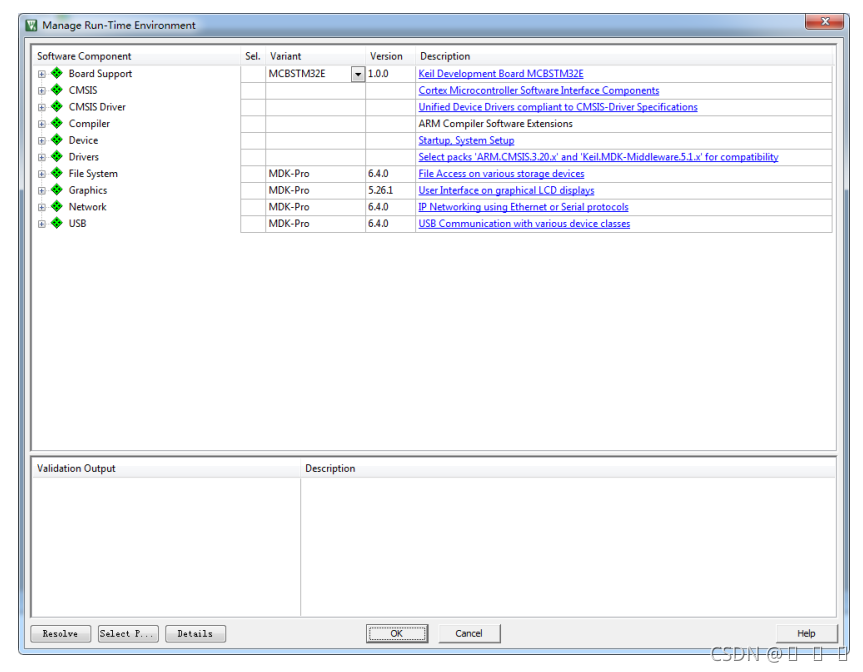
Task: Close the Manage Run-Time Environment dialog
Action: point(824,21)
